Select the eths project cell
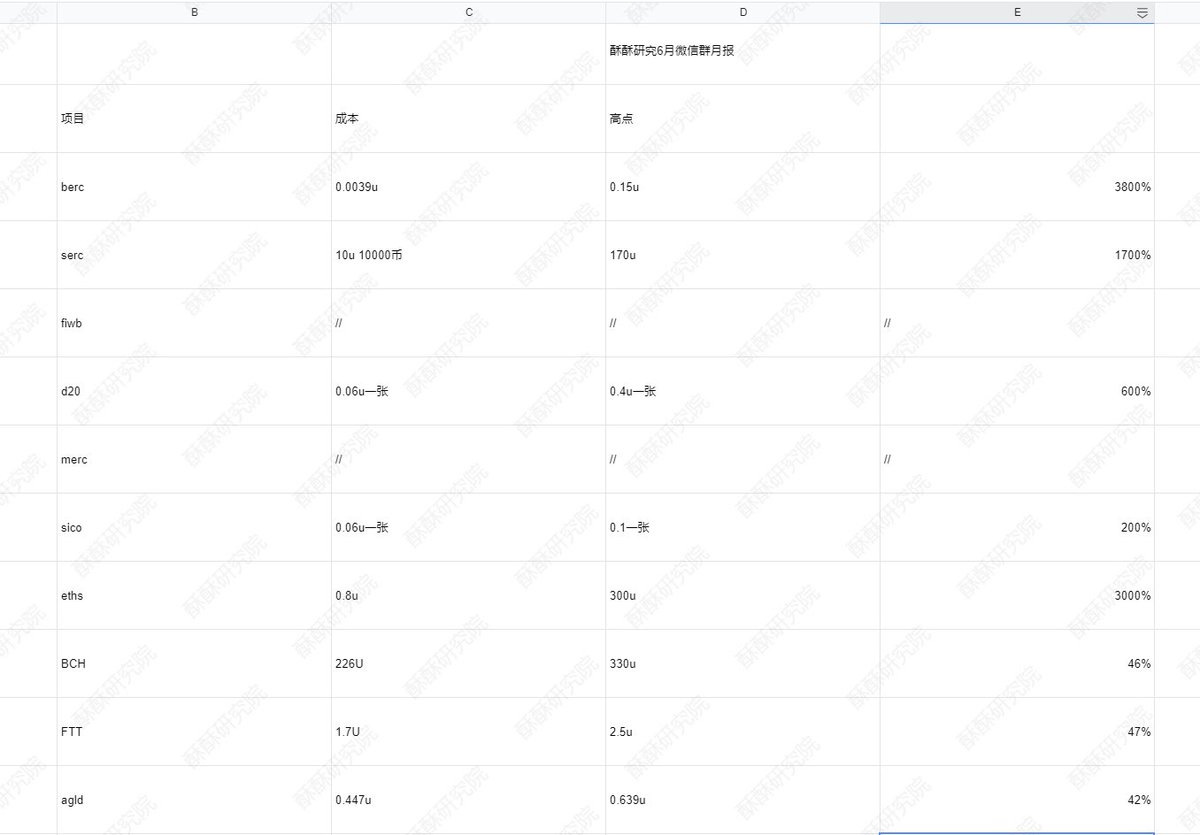The height and width of the screenshot is (835, 1200). point(194,595)
